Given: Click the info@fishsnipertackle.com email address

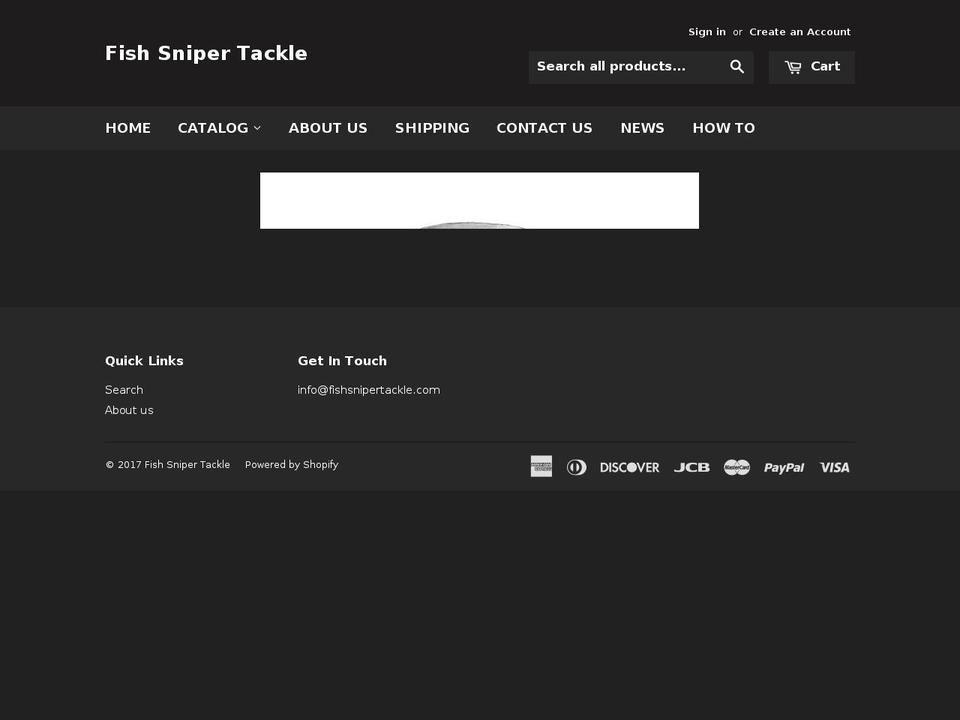Looking at the screenshot, I should point(369,390).
